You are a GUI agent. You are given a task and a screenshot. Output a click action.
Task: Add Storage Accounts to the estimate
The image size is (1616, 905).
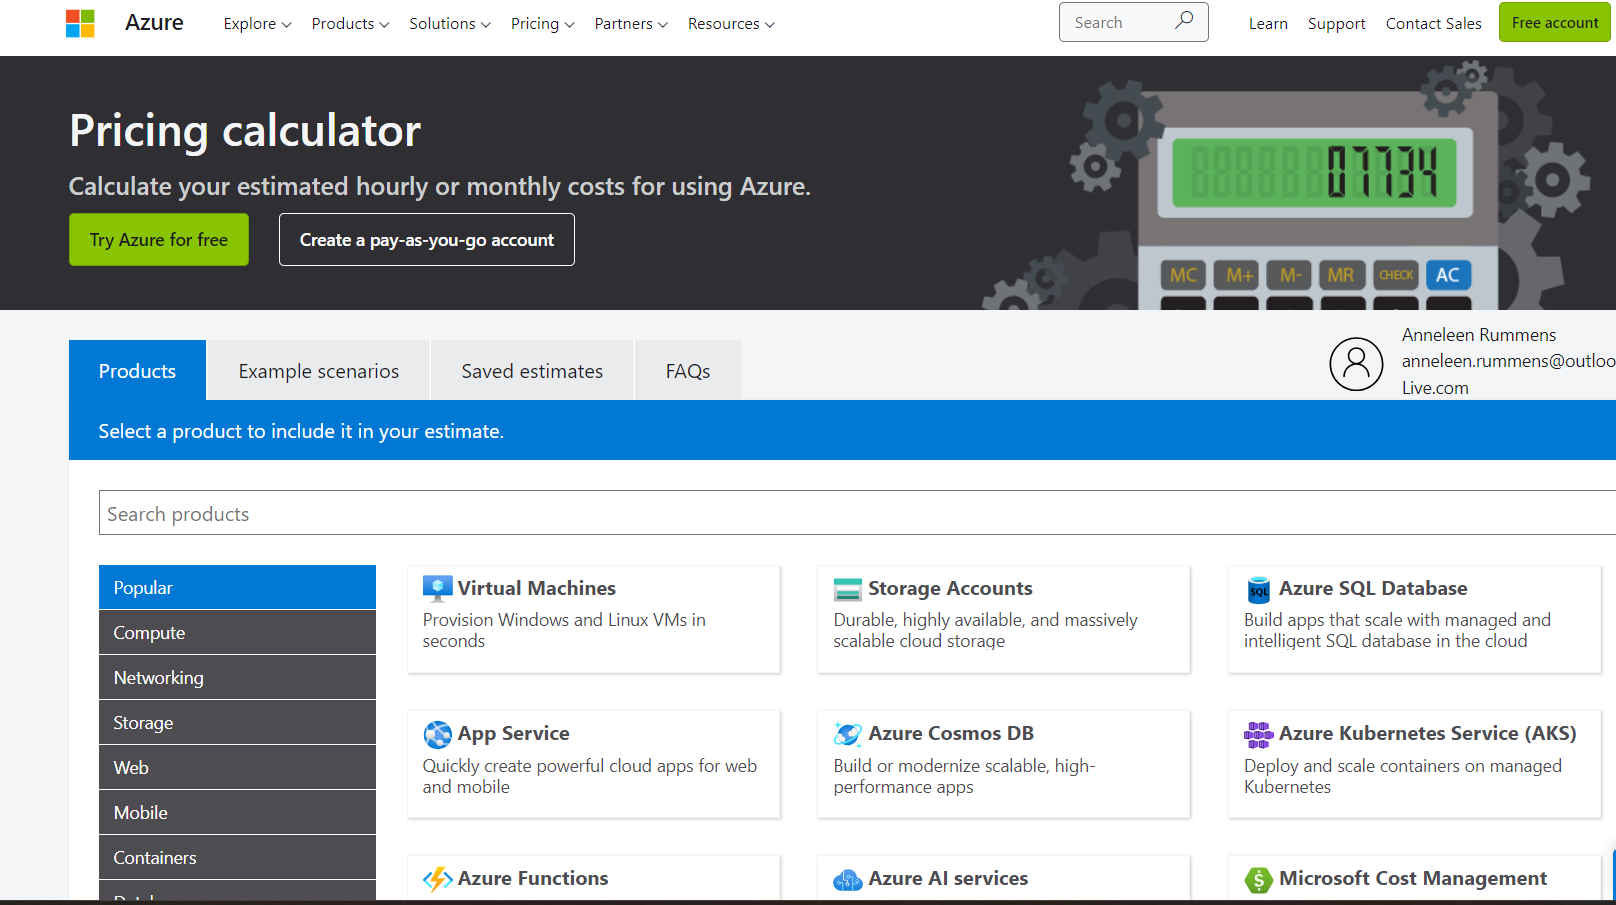[1004, 619]
